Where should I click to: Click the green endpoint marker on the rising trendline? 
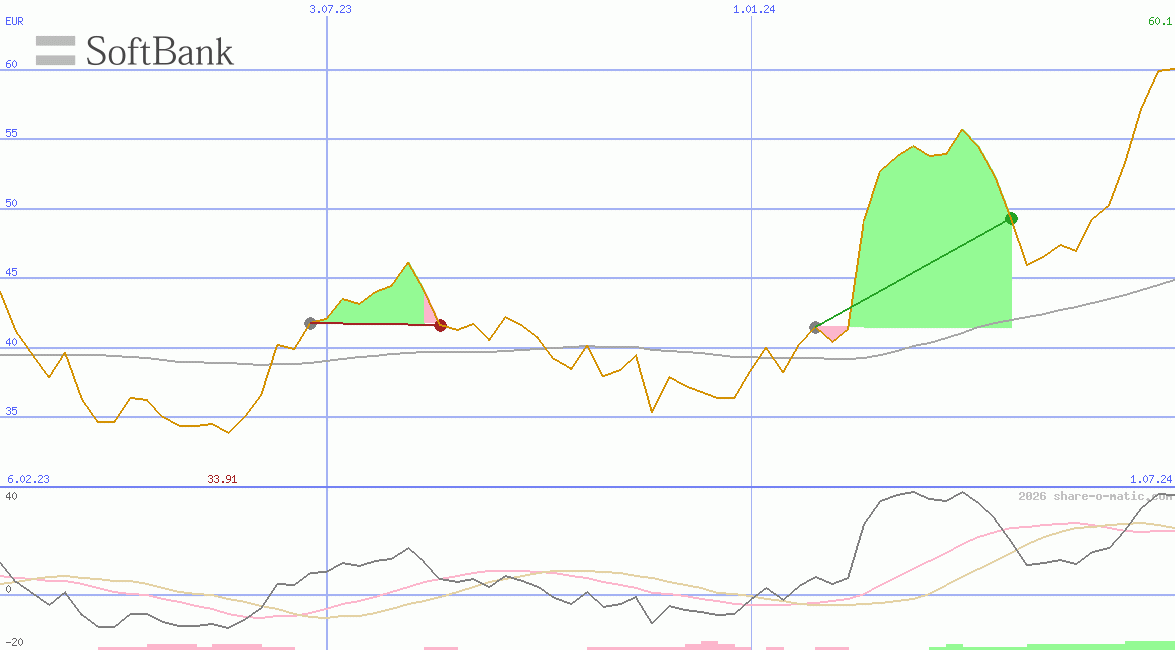click(1010, 217)
